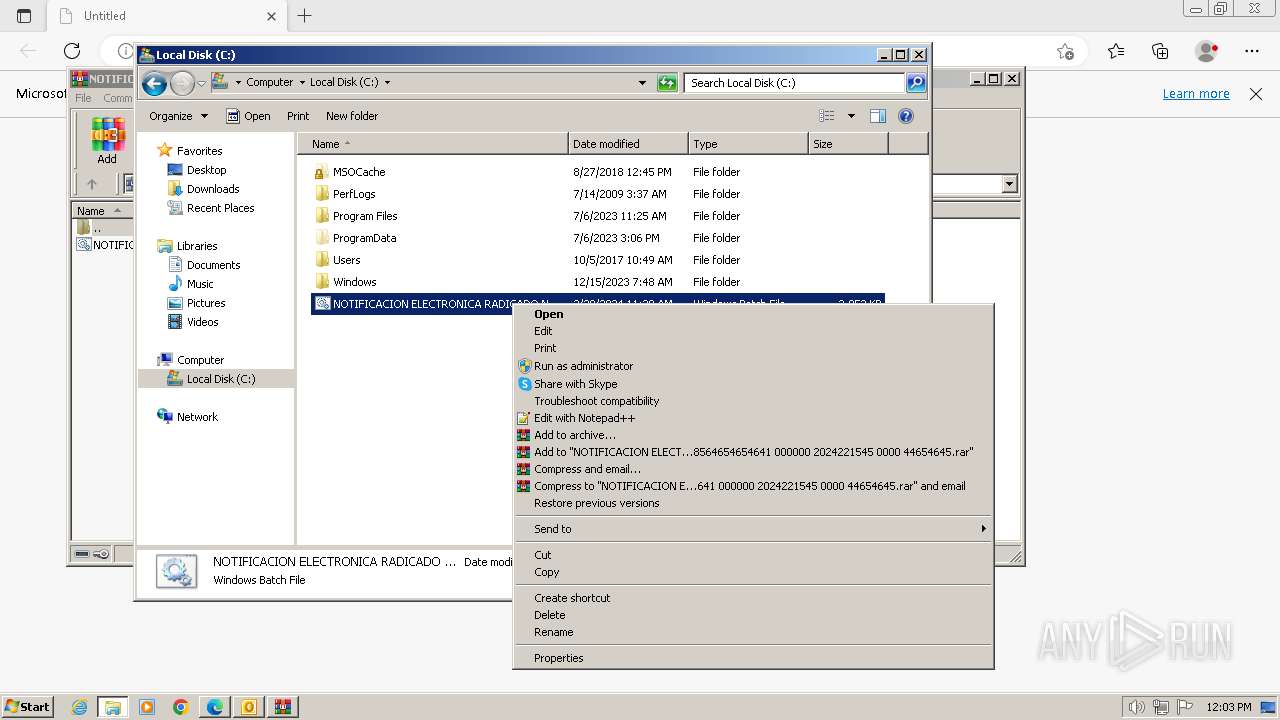Choose Troubleshoot compatibility
The height and width of the screenshot is (720, 1280).
coord(753,401)
